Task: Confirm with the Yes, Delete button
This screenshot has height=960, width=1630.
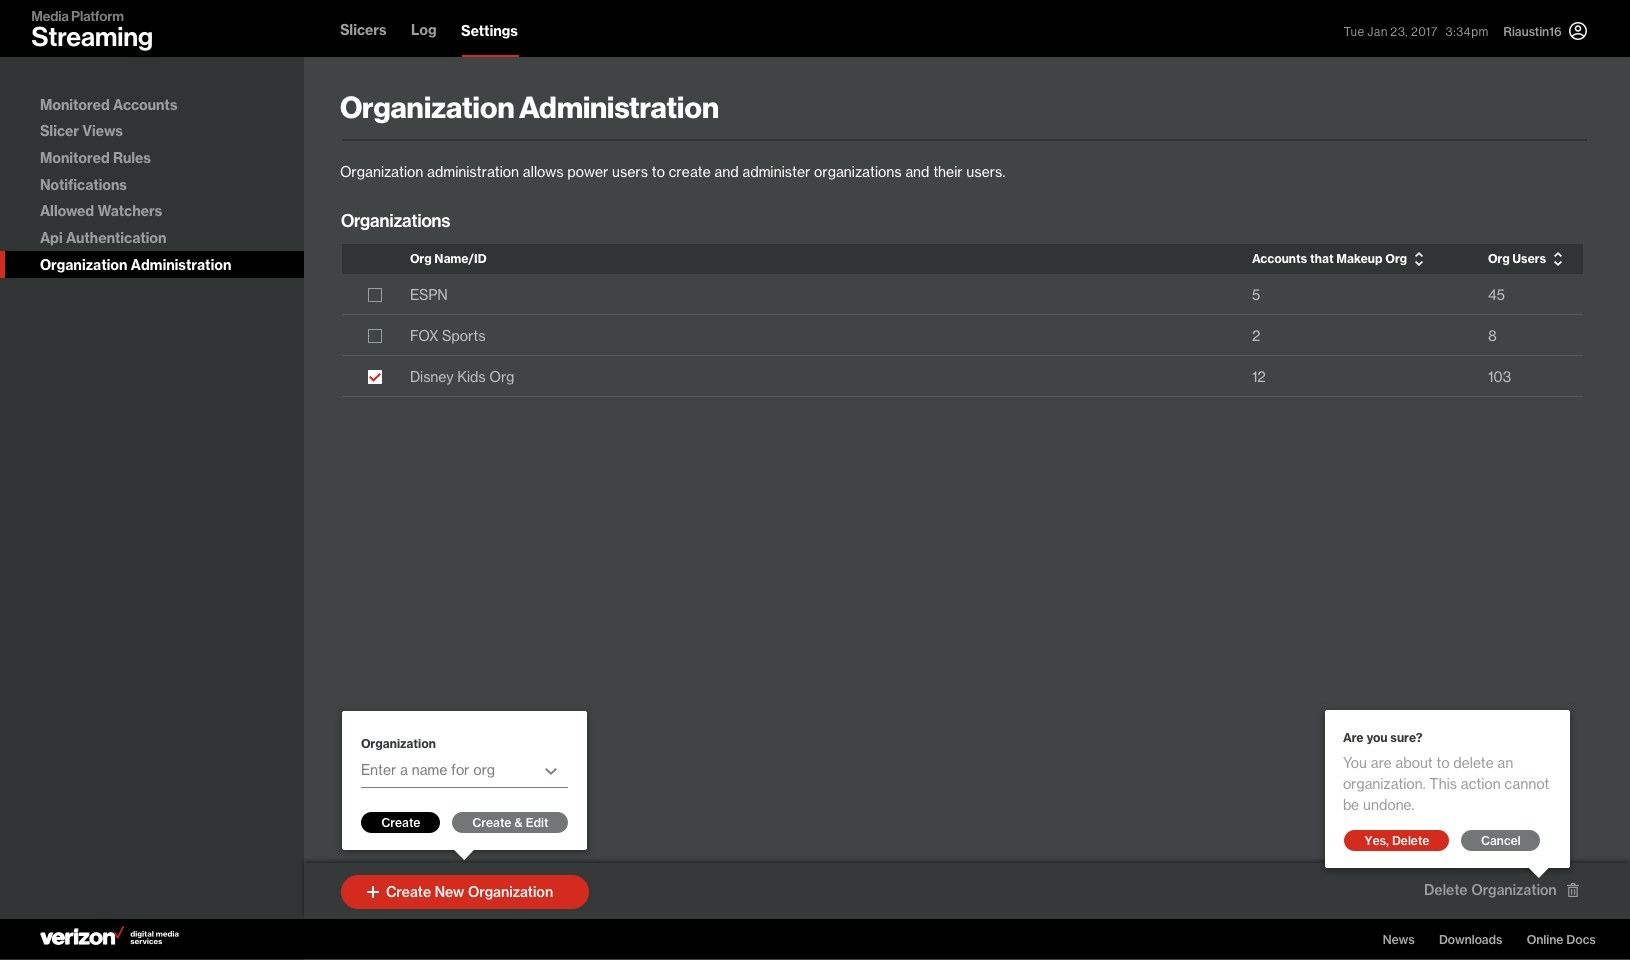Action: (x=1396, y=841)
